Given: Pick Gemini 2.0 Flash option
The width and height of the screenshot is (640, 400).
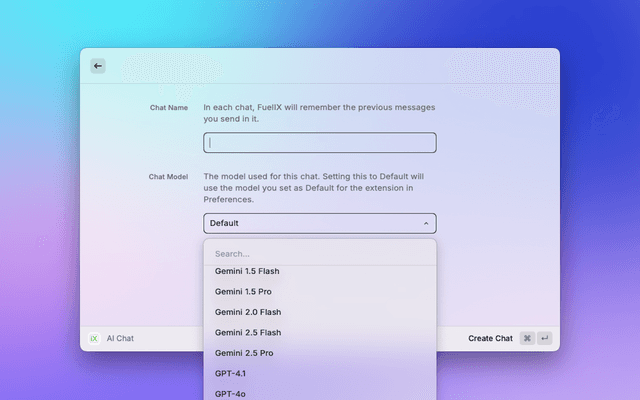Looking at the screenshot, I should (x=248, y=312).
